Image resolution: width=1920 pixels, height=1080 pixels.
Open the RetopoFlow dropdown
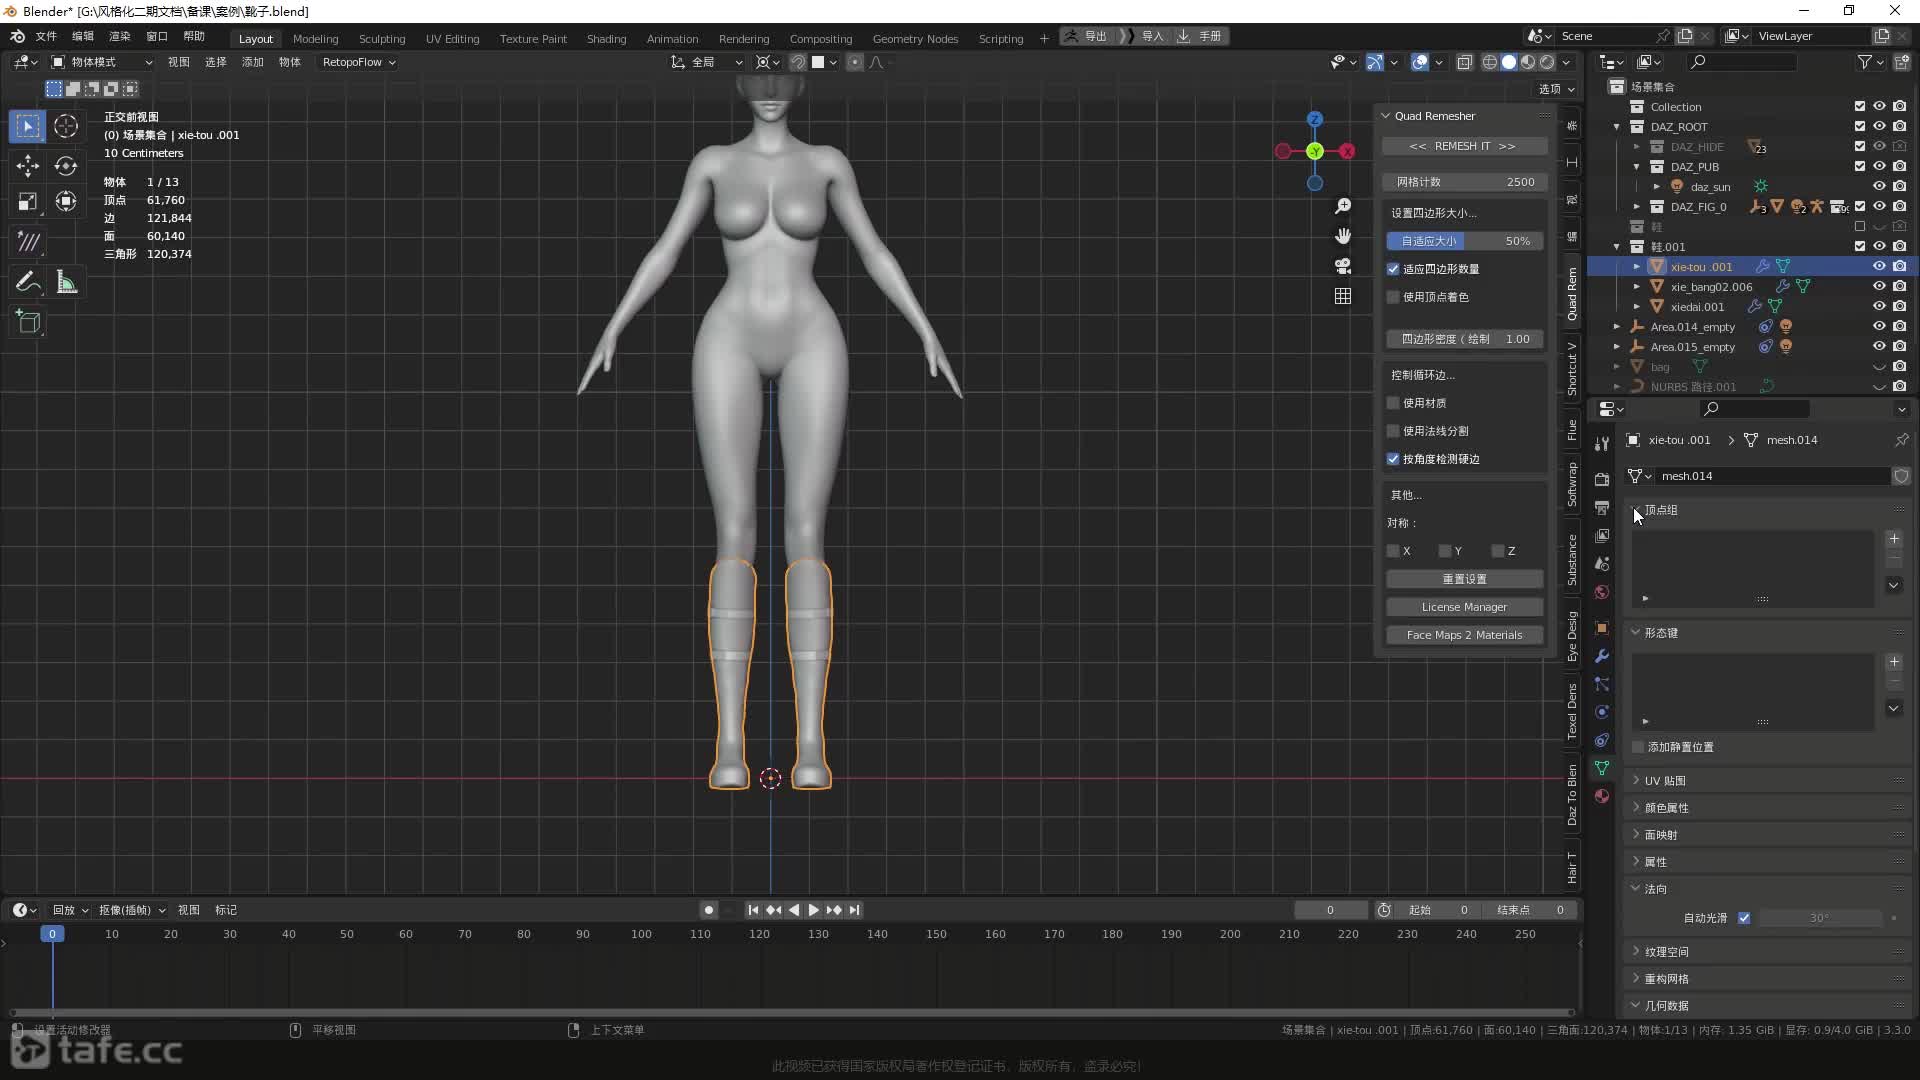pos(359,62)
